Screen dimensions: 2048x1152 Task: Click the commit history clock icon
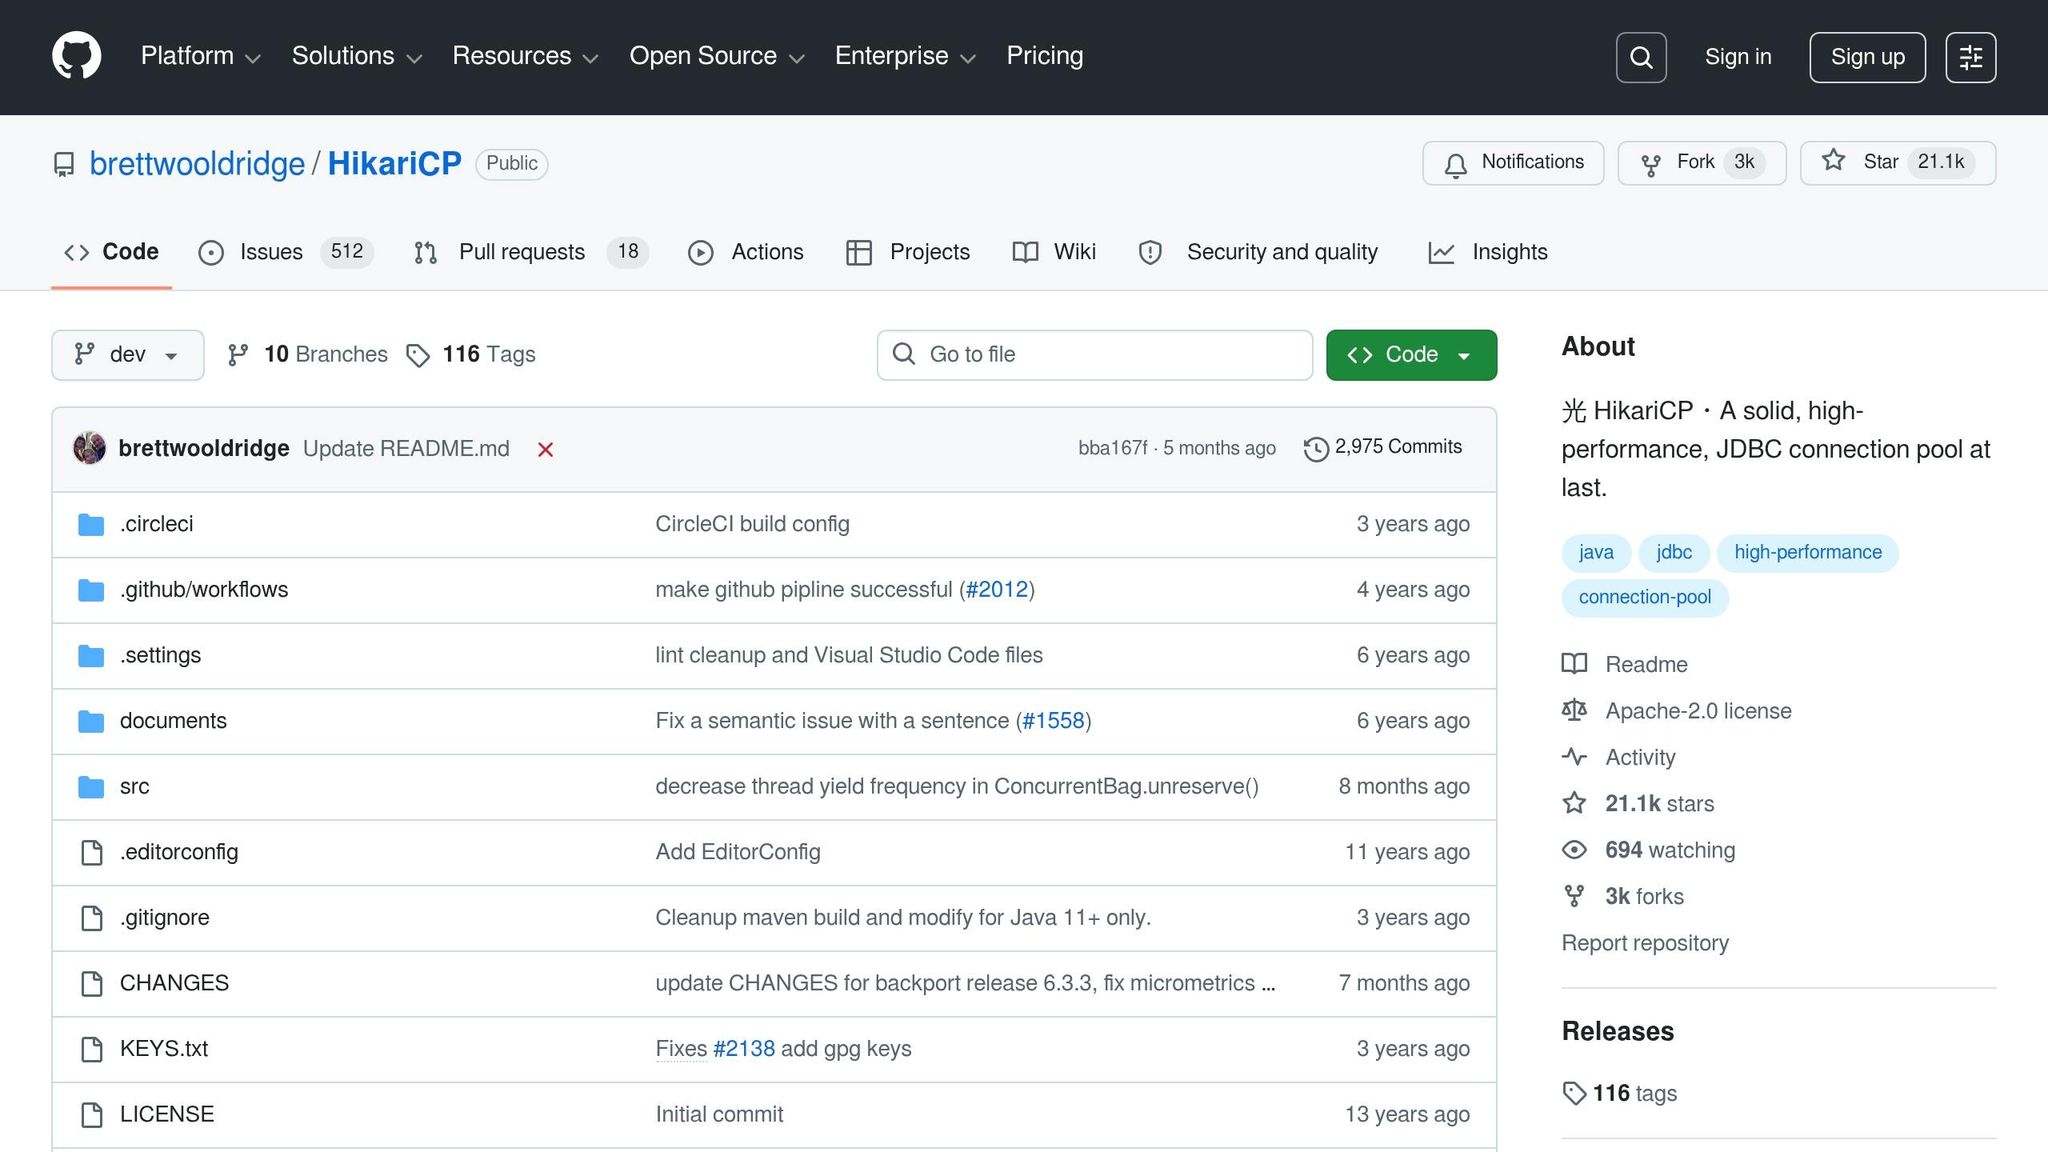[1316, 449]
